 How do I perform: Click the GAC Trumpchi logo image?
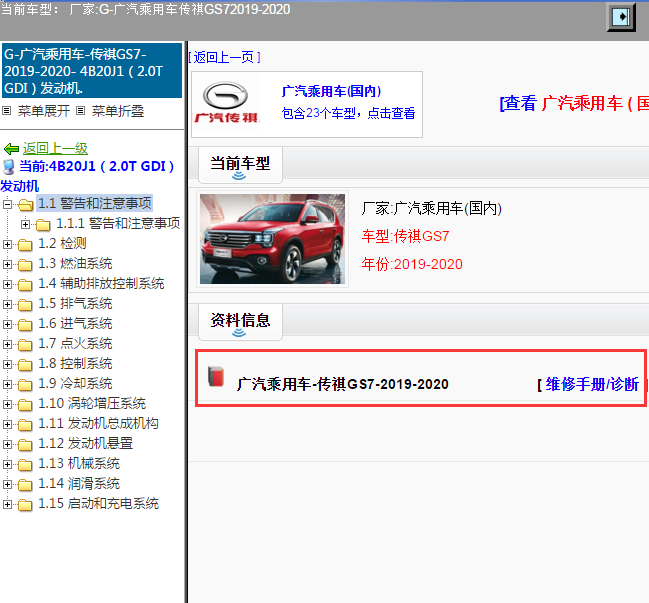[226, 103]
